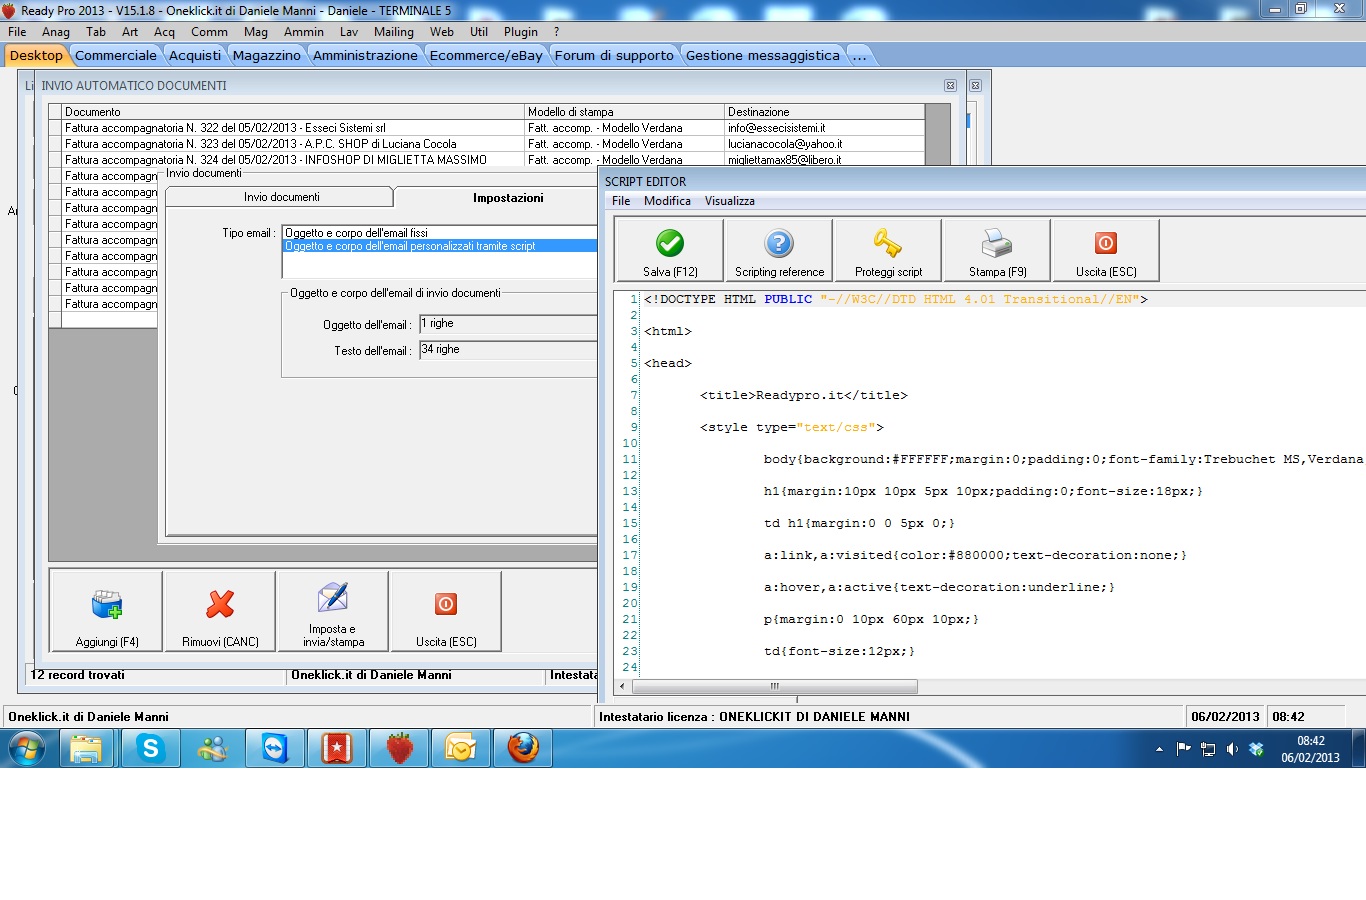Click Testo dell'email field showing 34 righe

508,350
